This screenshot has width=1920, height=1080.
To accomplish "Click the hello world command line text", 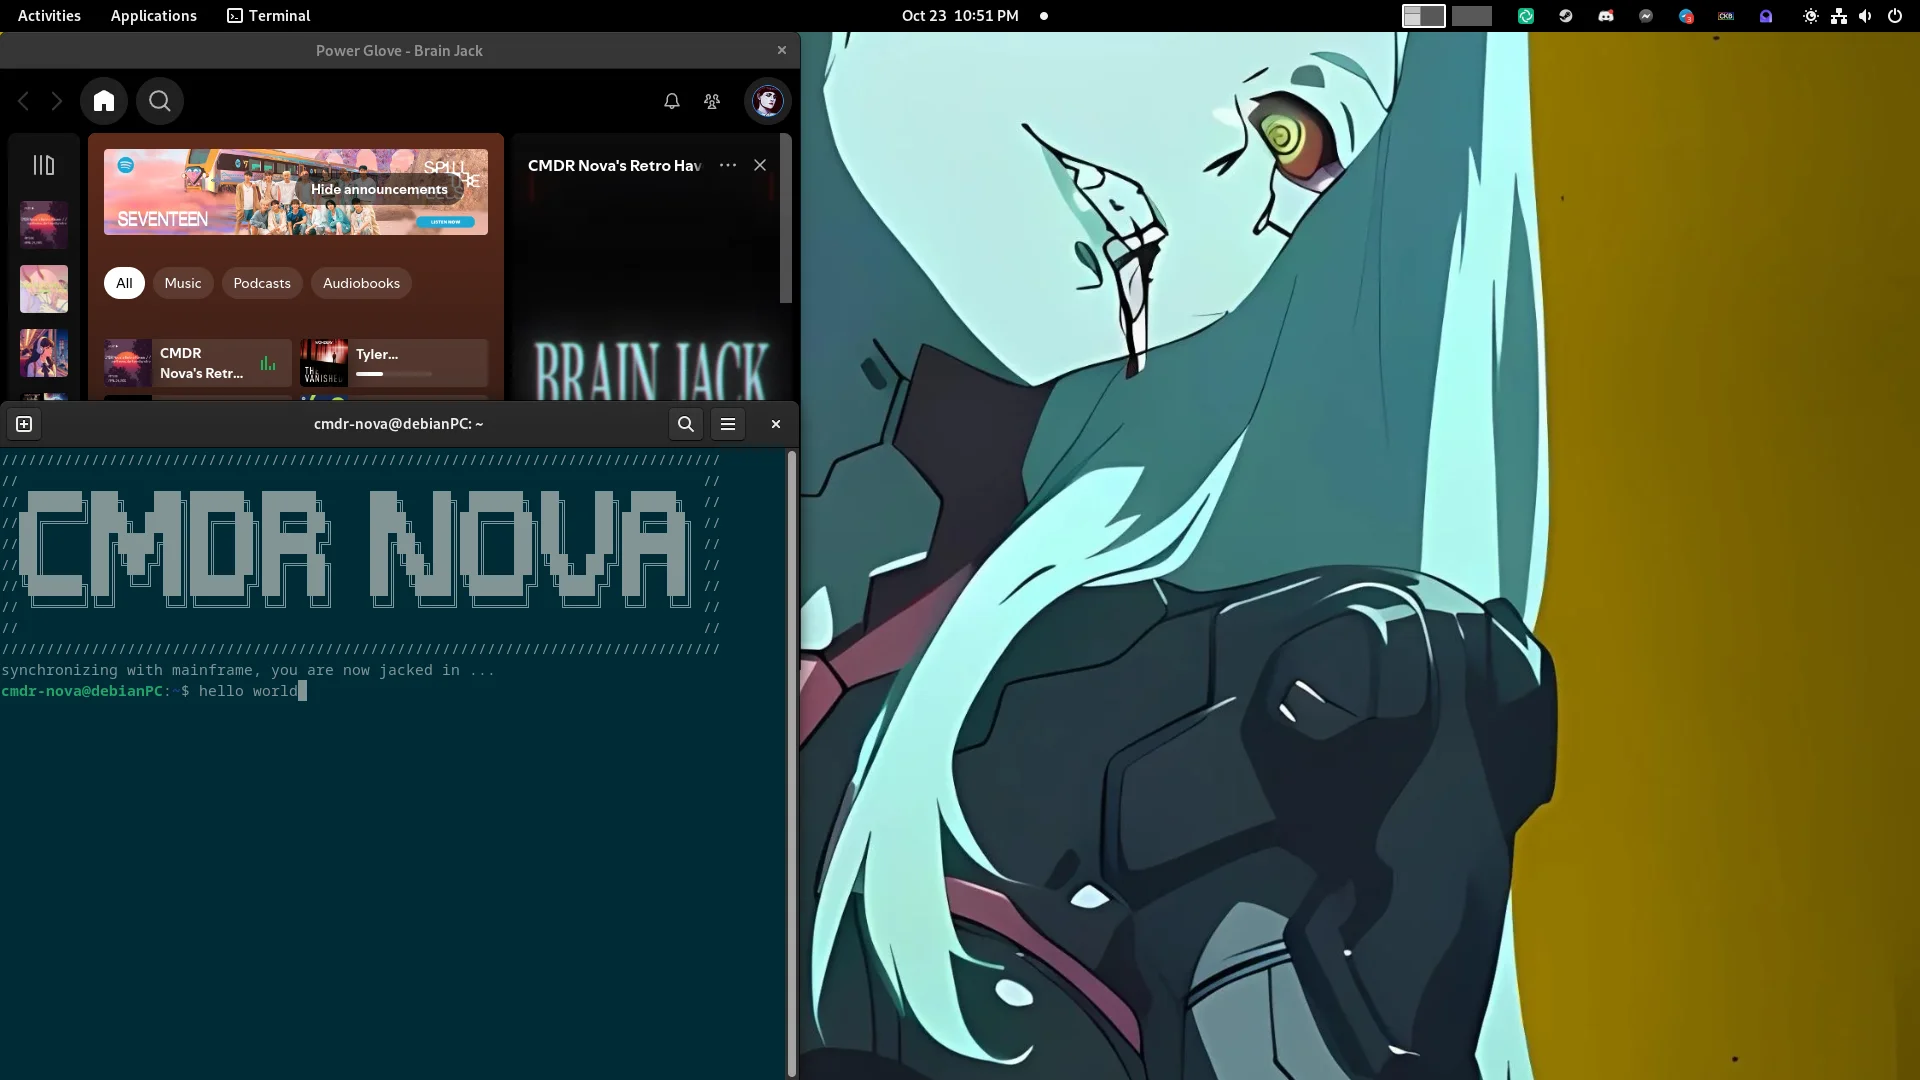I will point(248,691).
